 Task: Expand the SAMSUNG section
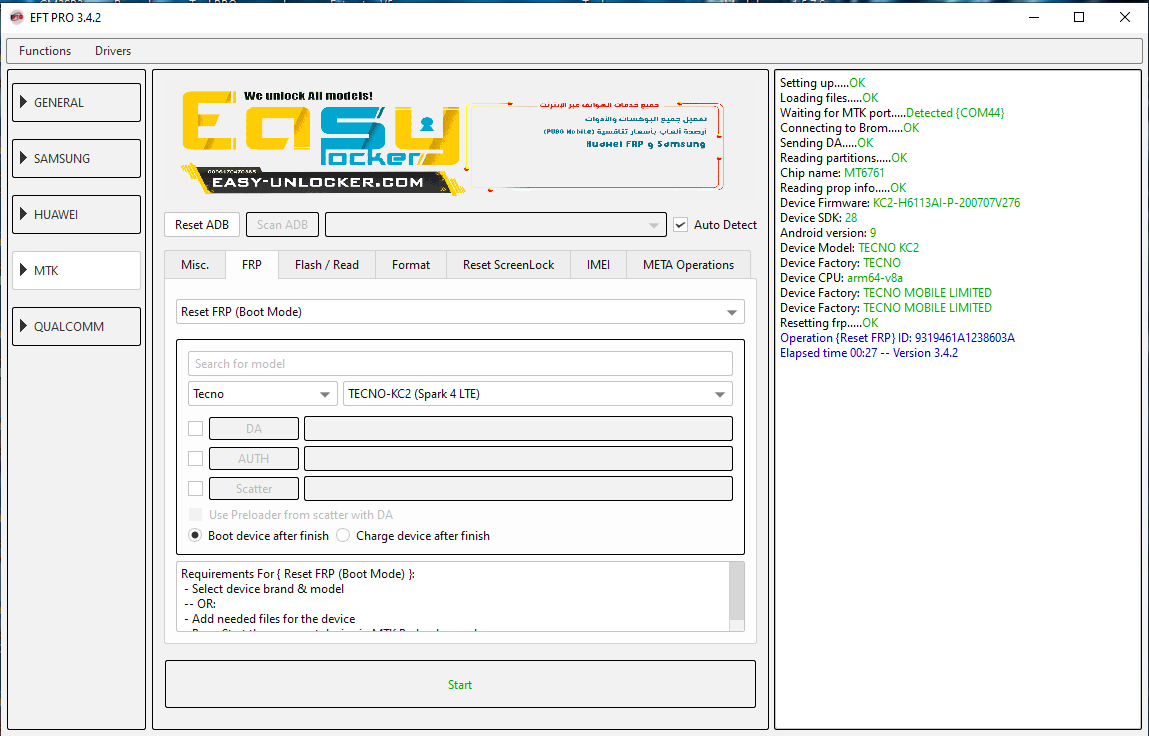click(x=76, y=158)
